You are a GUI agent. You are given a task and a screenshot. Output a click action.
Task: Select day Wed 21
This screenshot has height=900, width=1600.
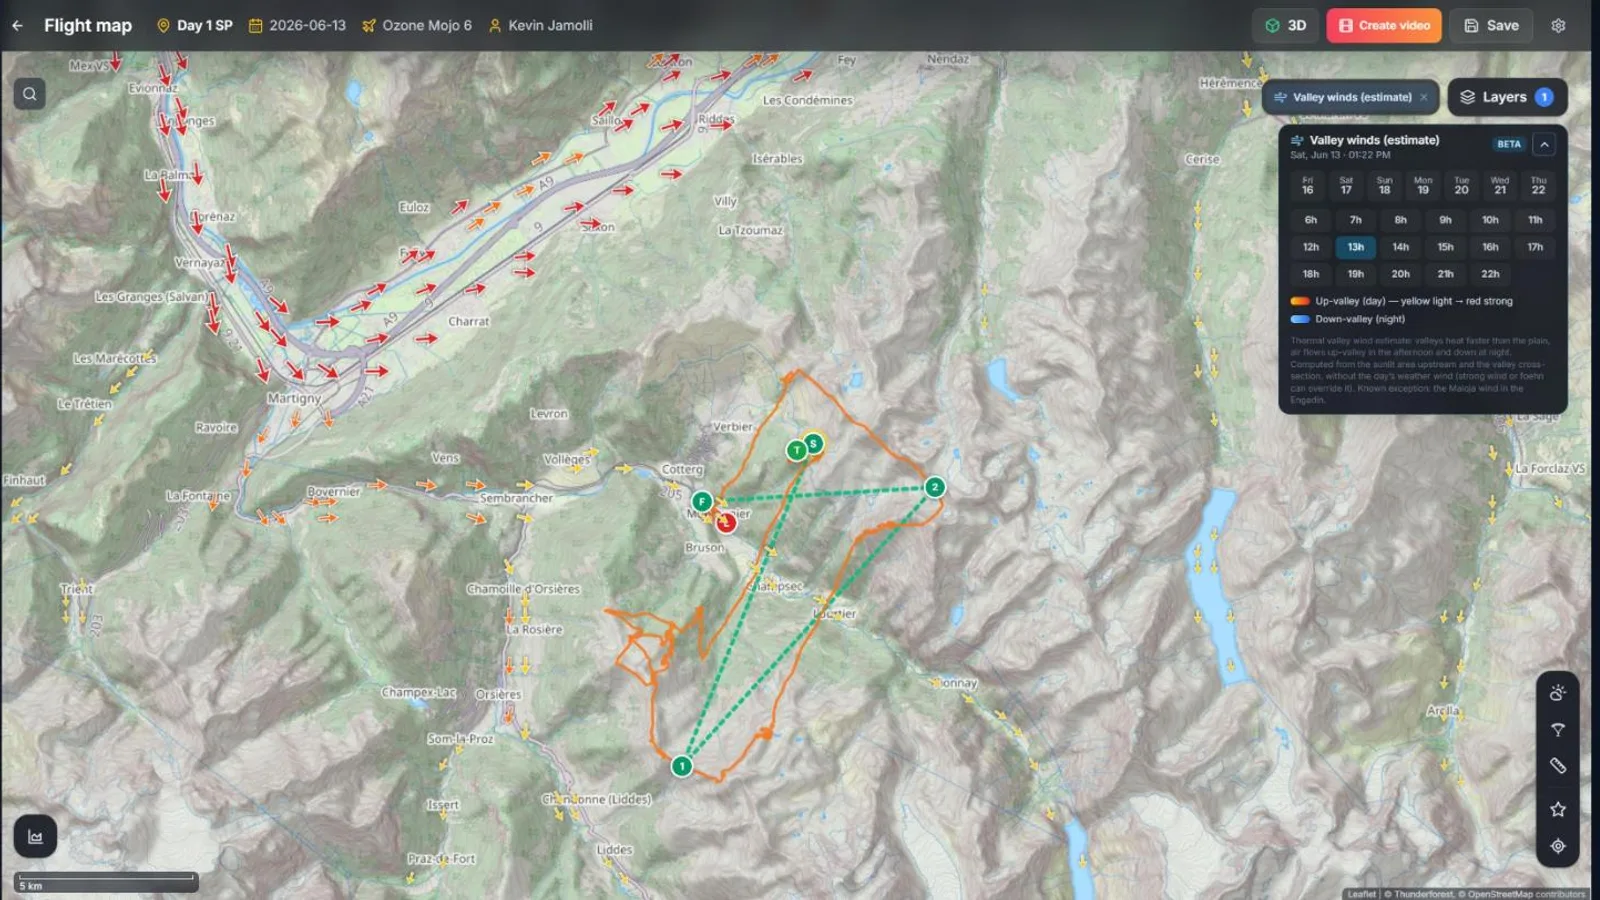1500,186
